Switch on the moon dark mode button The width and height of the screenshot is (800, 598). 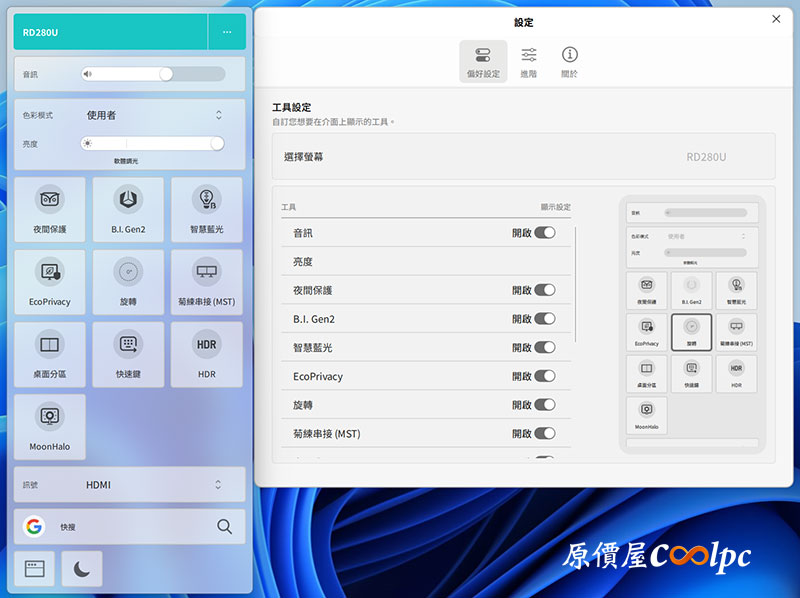pyautogui.click(x=82, y=568)
